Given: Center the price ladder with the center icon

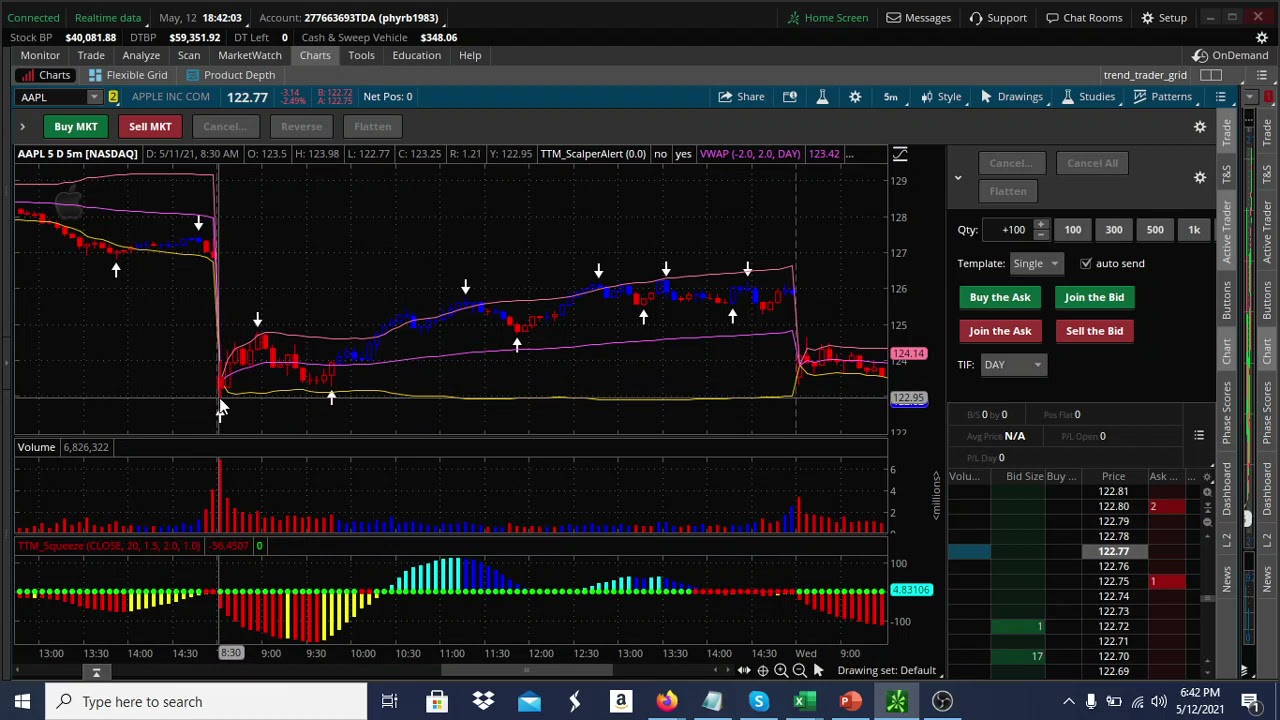Looking at the screenshot, I should pos(1207,507).
